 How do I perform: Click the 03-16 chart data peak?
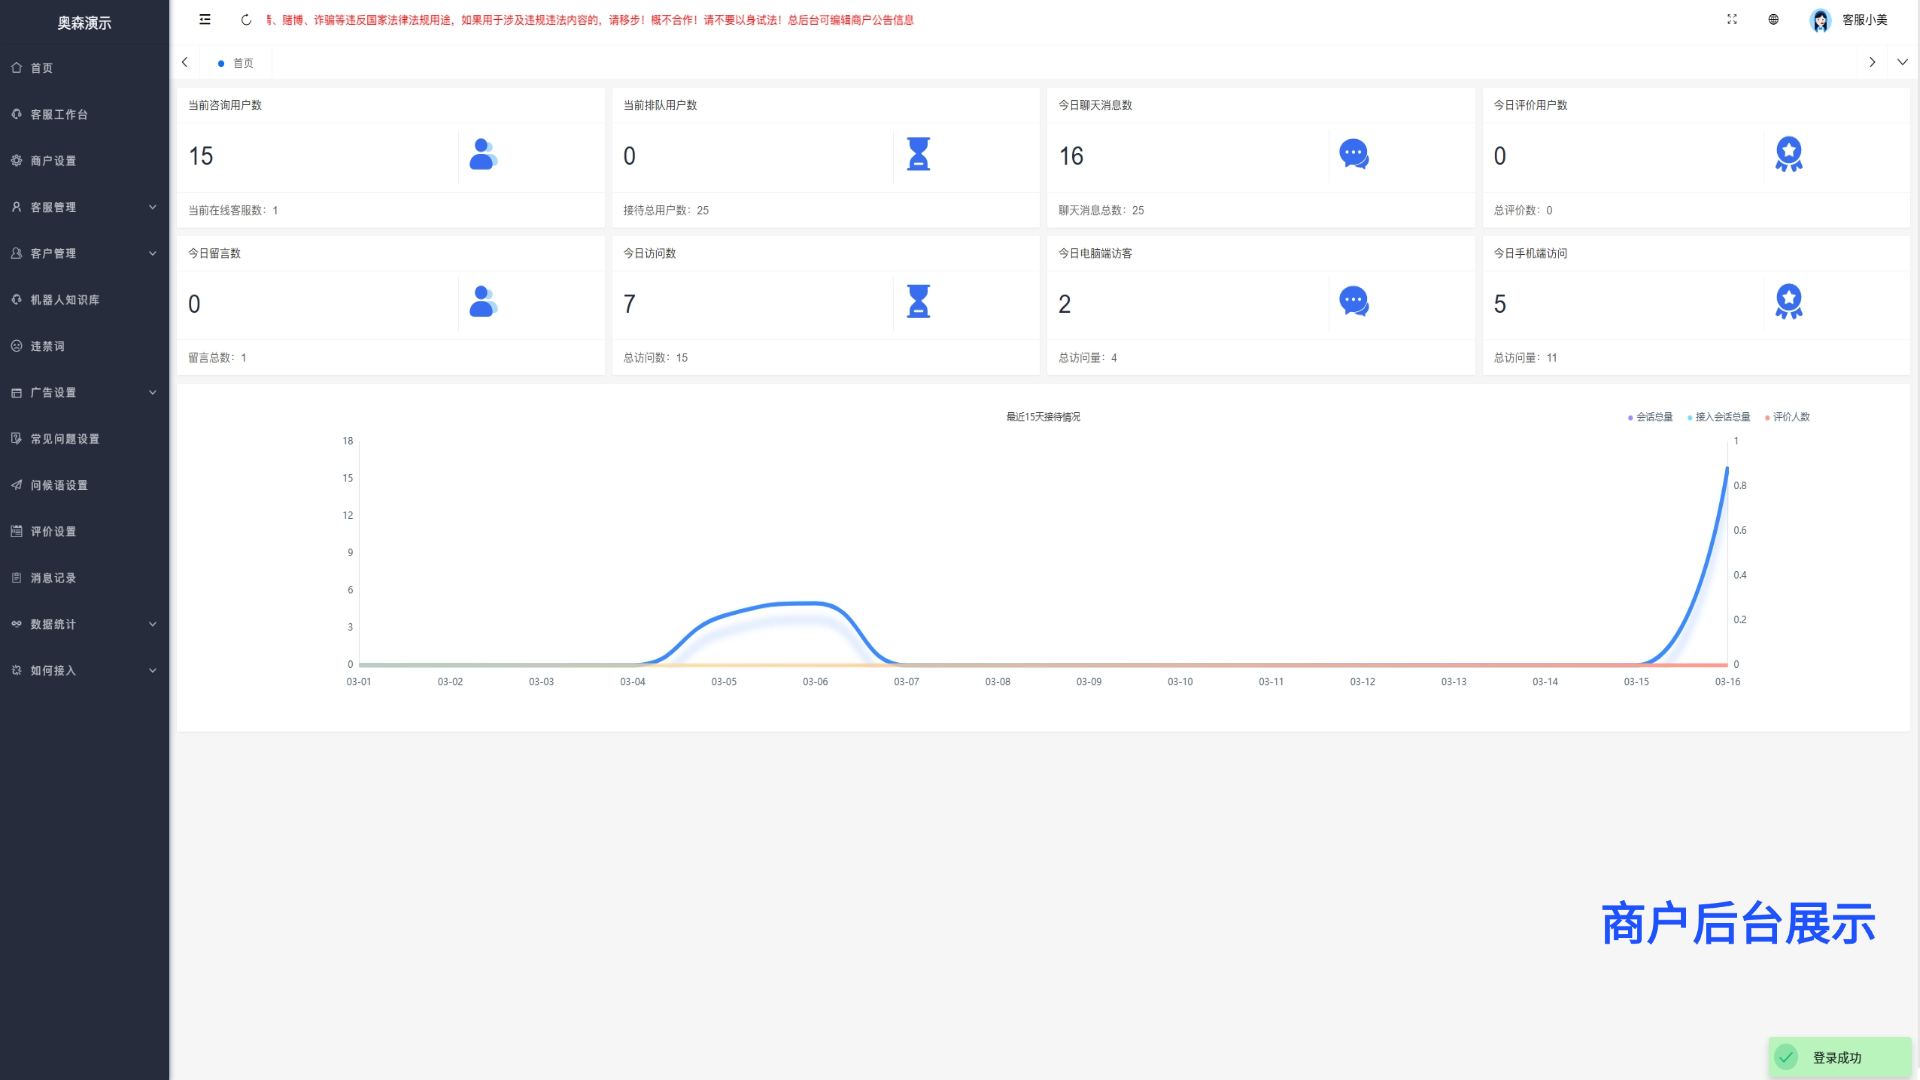pos(1726,469)
